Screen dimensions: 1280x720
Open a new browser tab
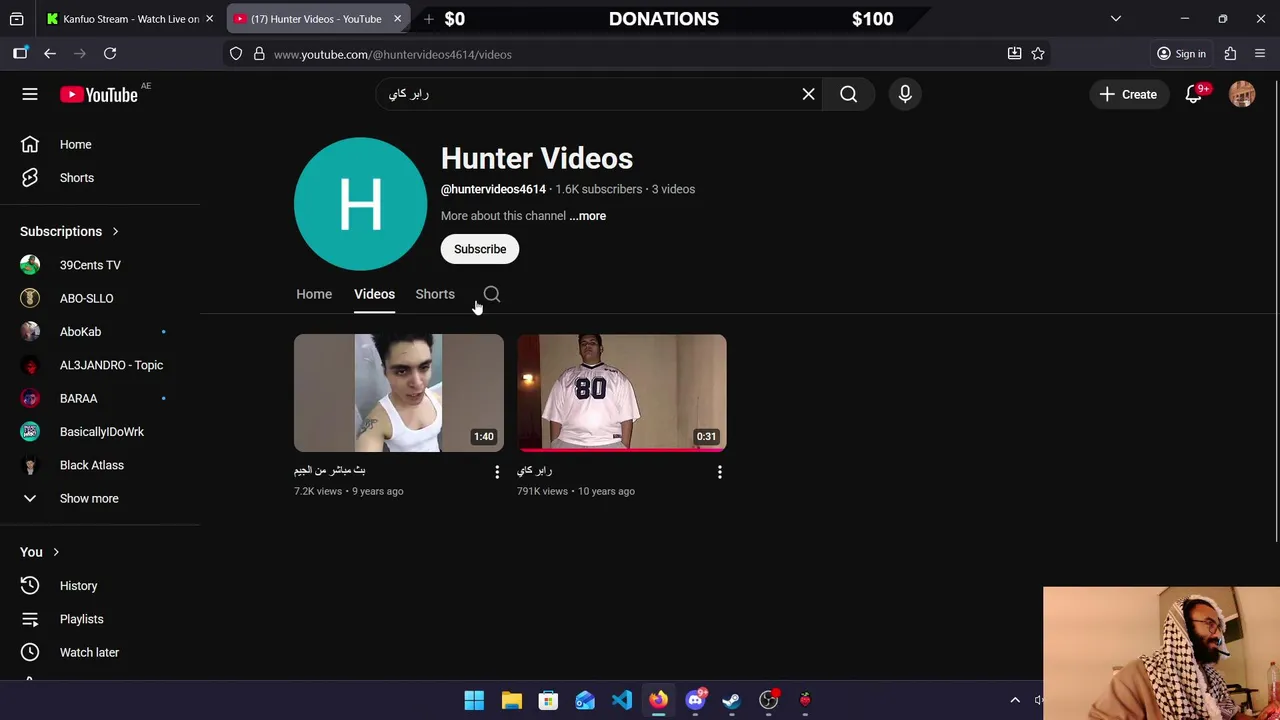pos(428,18)
